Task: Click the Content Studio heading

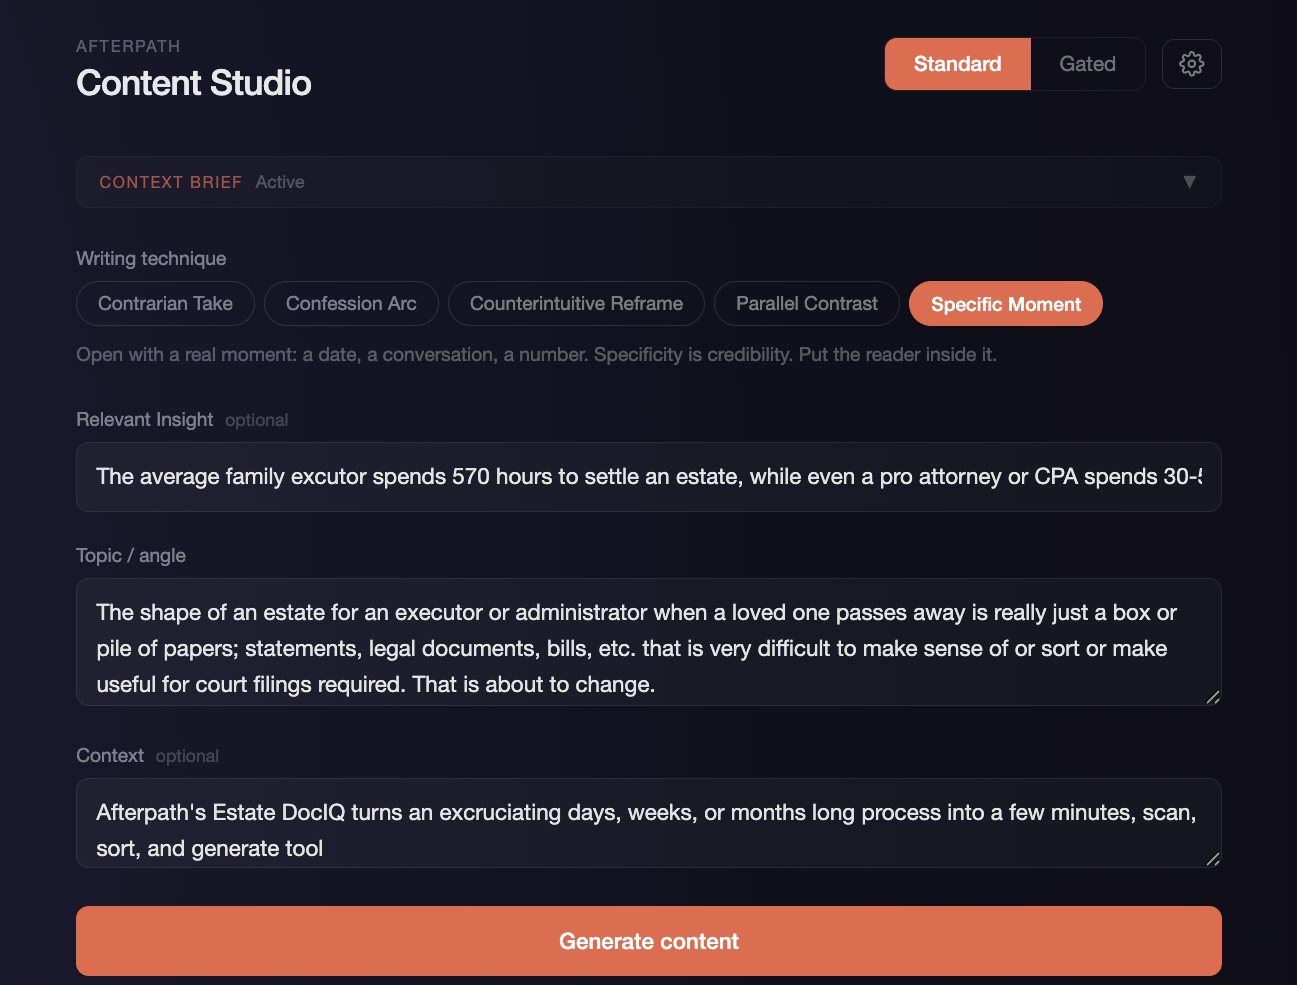Action: (193, 83)
